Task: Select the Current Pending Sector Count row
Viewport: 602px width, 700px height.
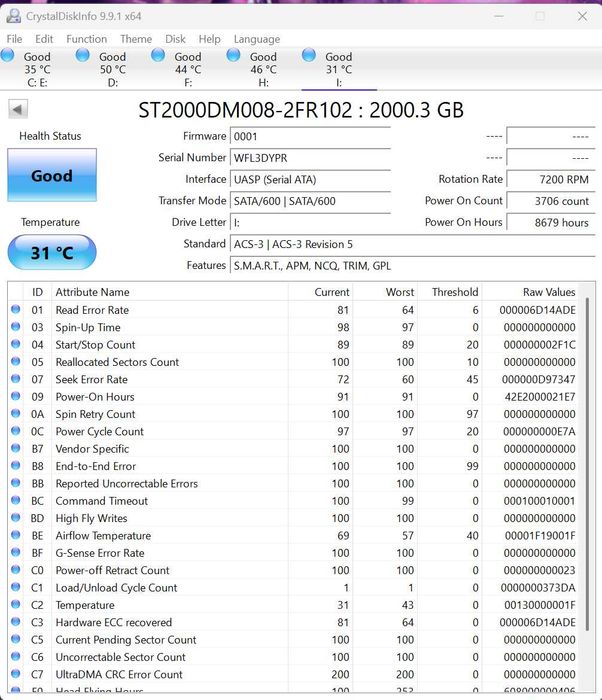Action: pyautogui.click(x=294, y=640)
